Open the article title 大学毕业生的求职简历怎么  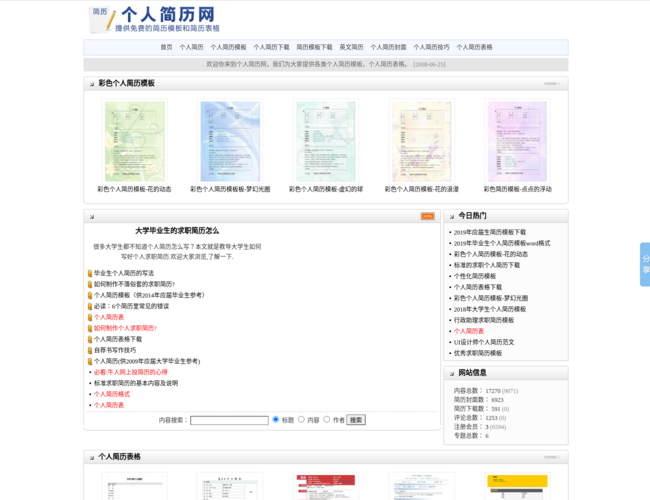pos(177,231)
